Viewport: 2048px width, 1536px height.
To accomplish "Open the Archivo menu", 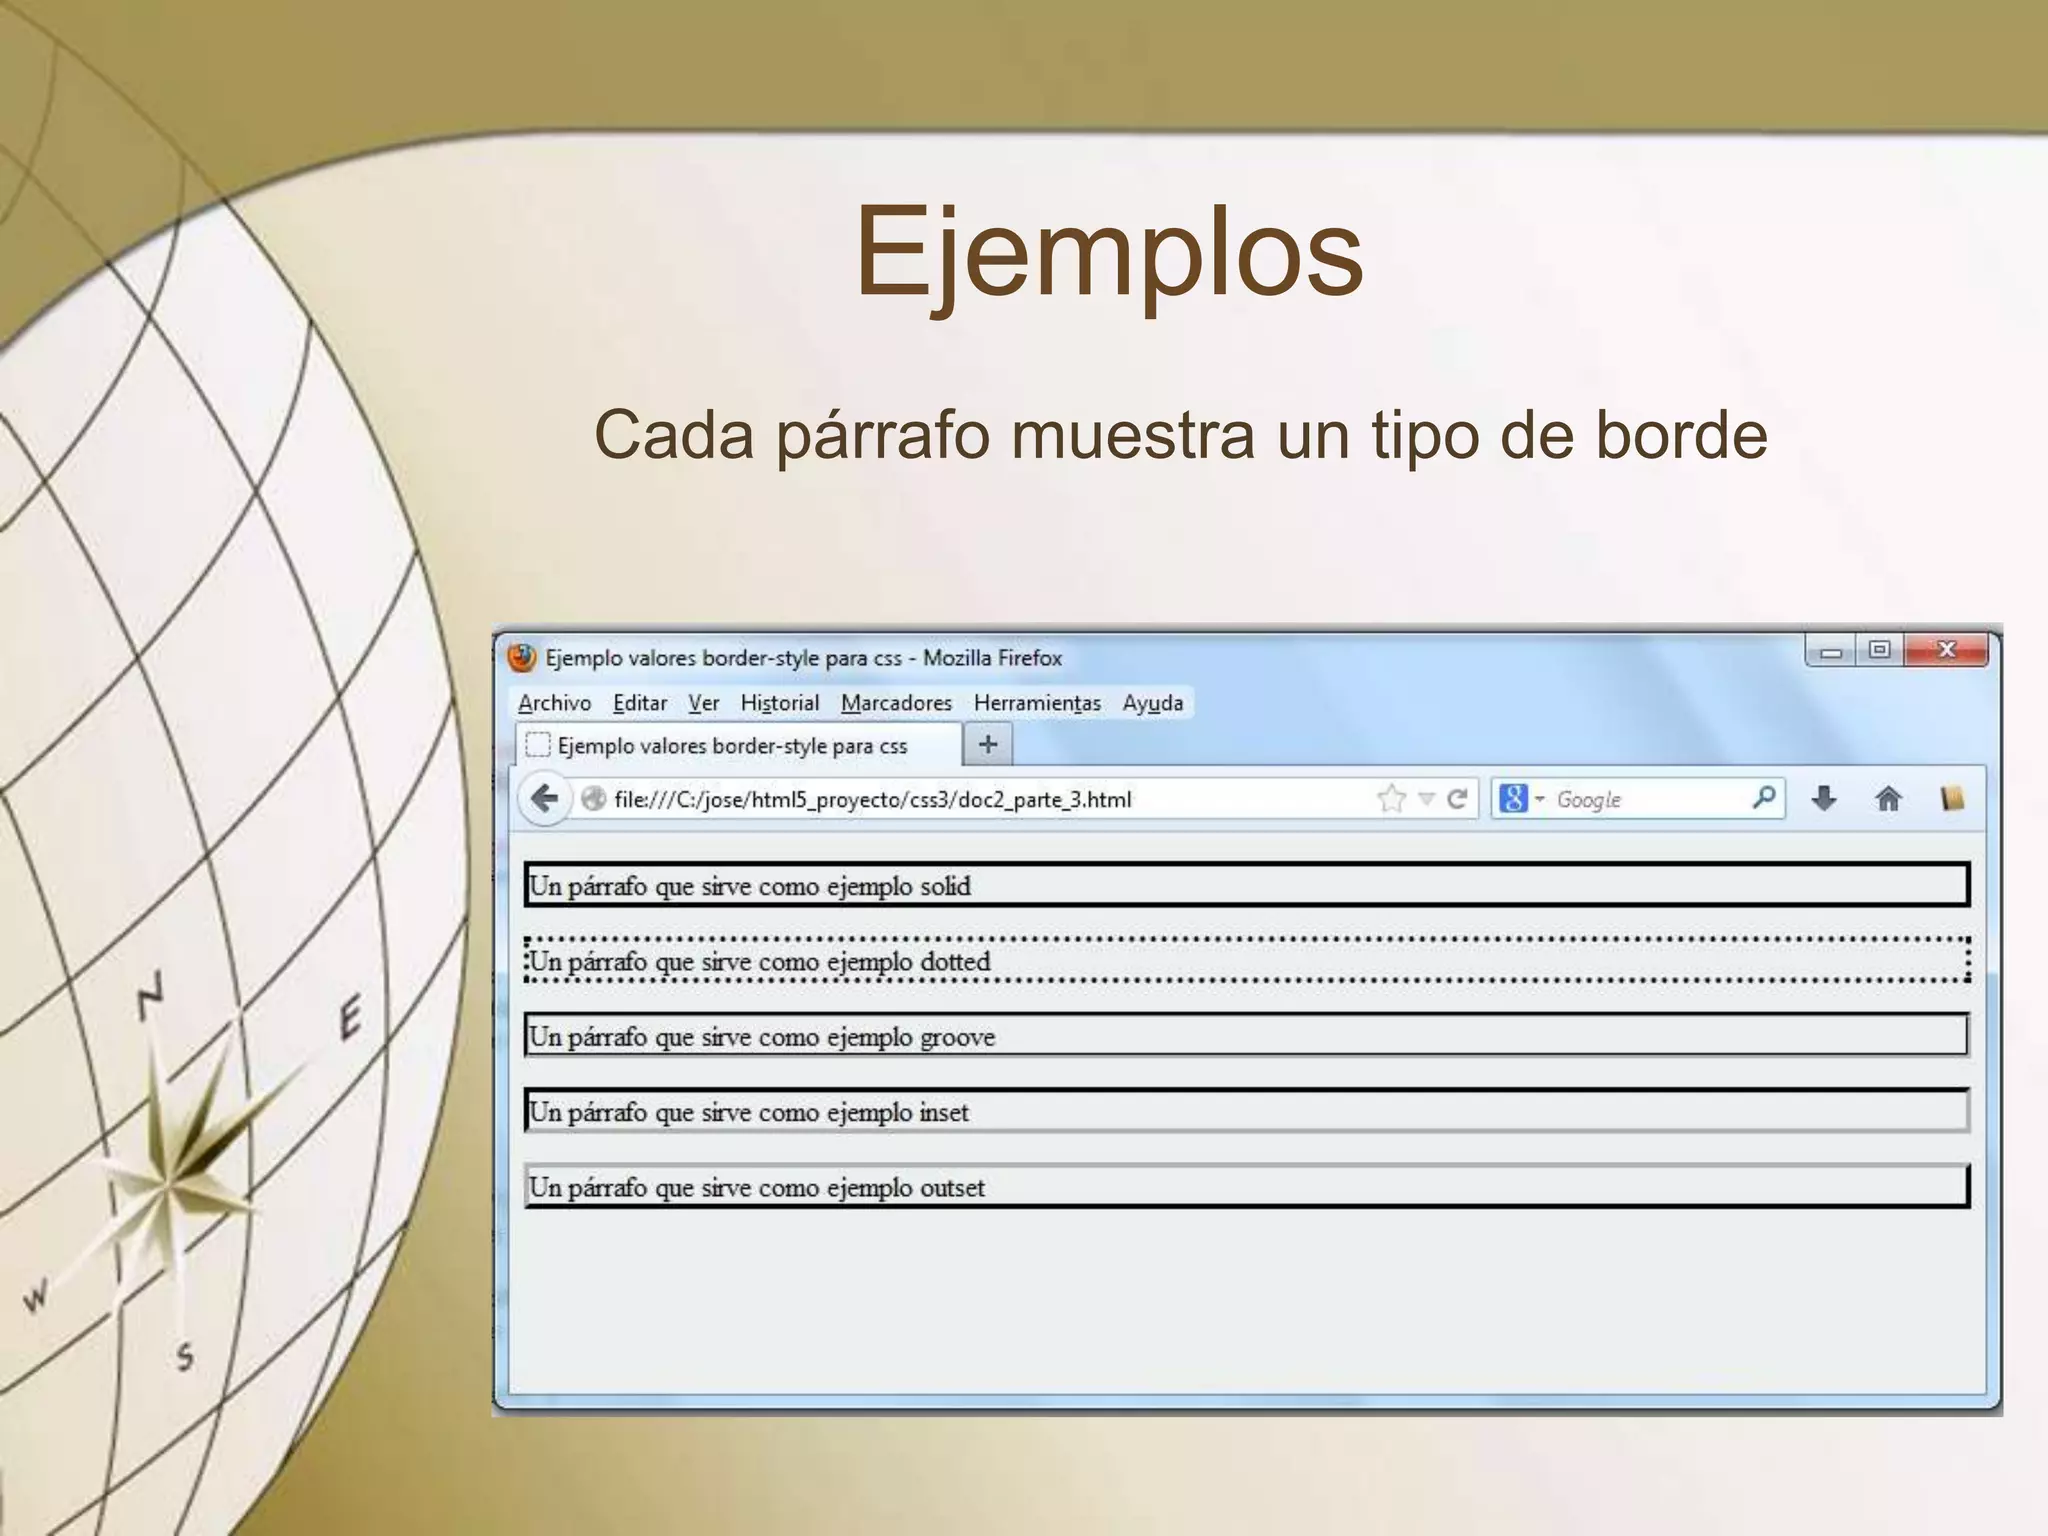I will (554, 703).
